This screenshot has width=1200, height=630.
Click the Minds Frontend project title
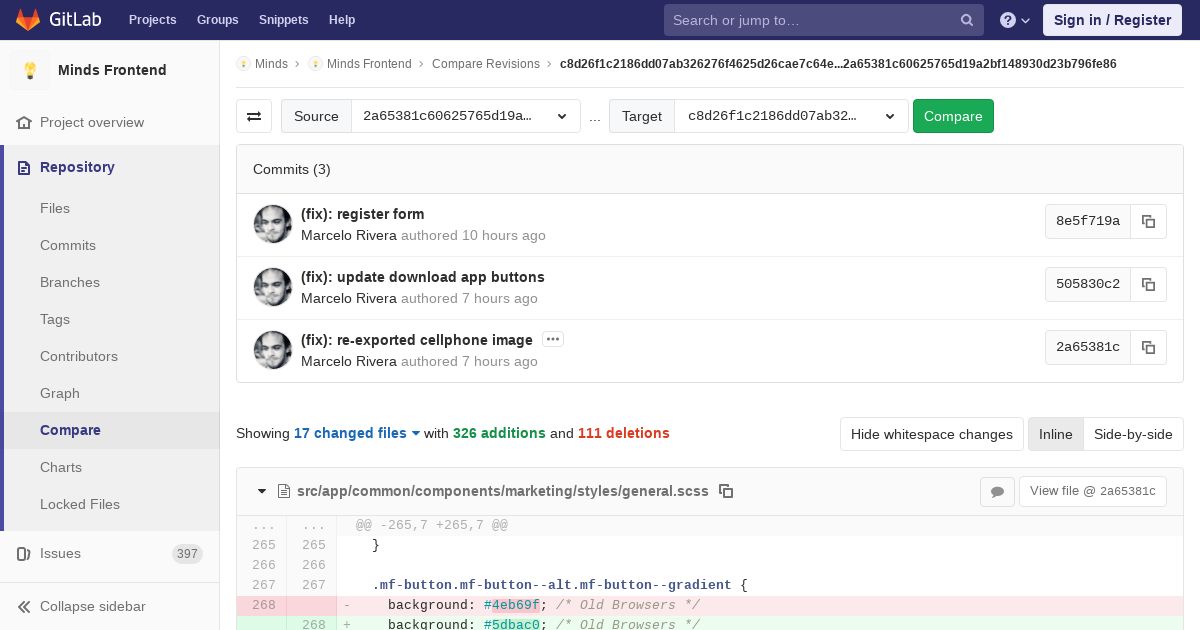[112, 70]
